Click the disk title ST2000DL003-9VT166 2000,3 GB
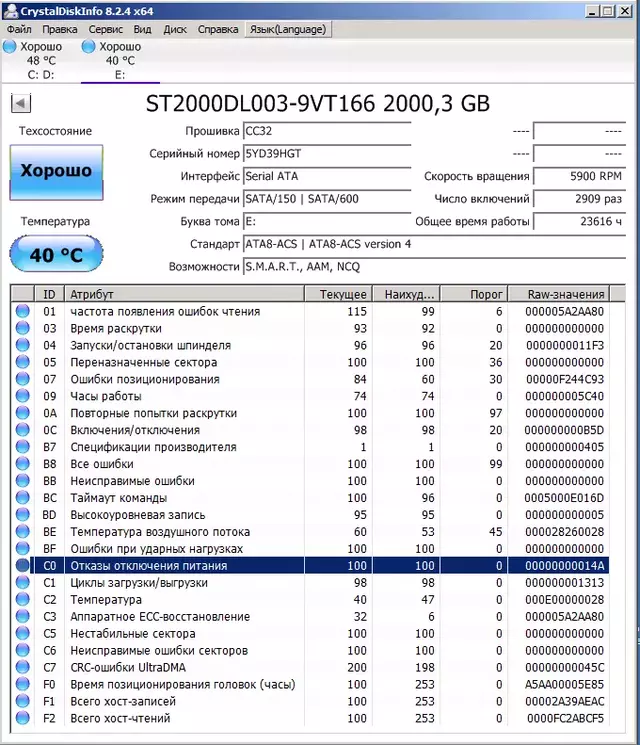 (317, 104)
